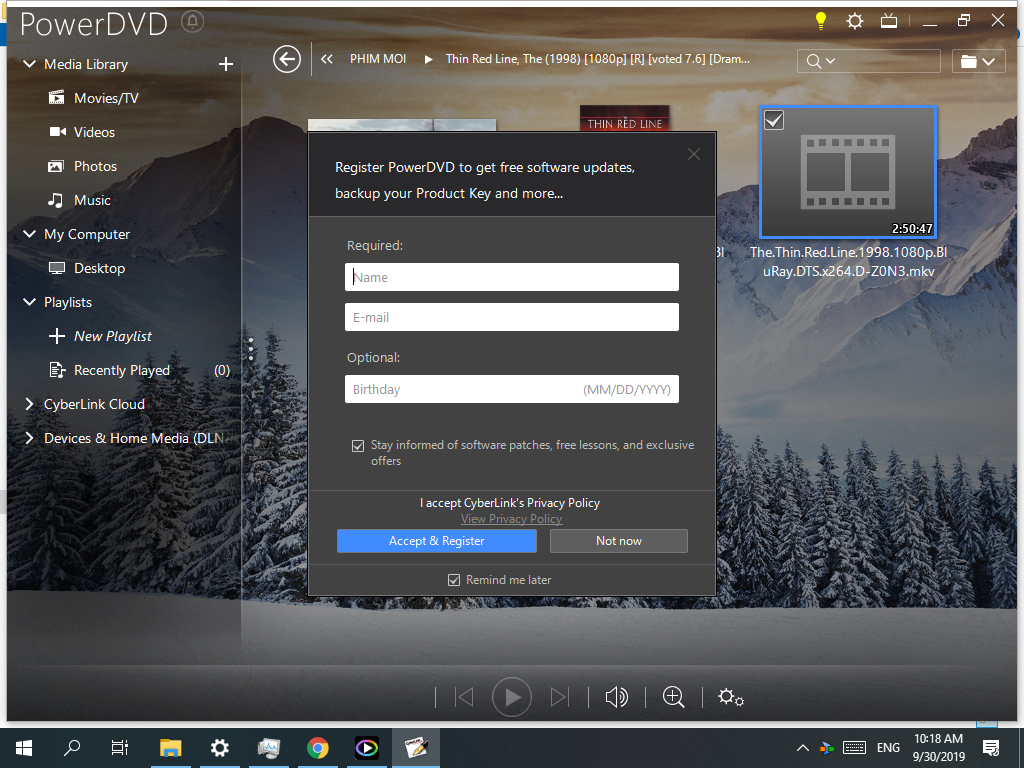
Task: Open Settings gear from taskbar
Action: pos(219,747)
